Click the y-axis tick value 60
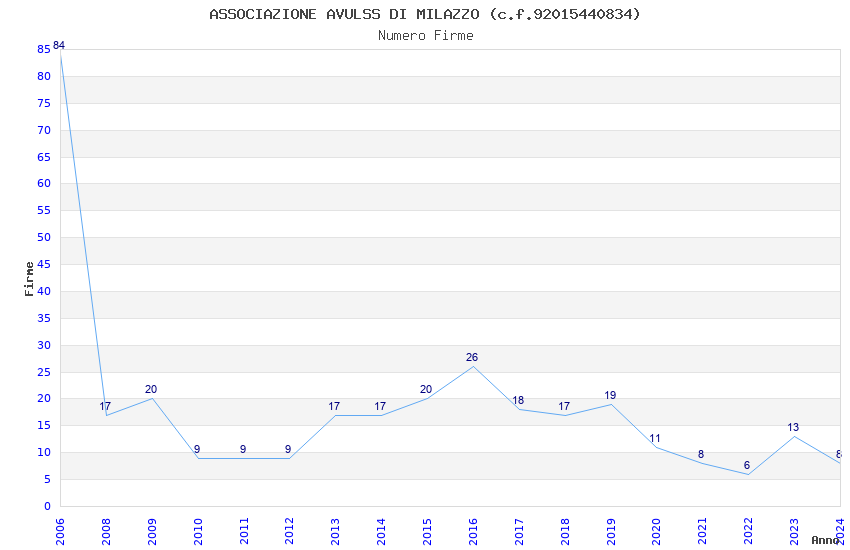The width and height of the screenshot is (850, 550). click(44, 183)
